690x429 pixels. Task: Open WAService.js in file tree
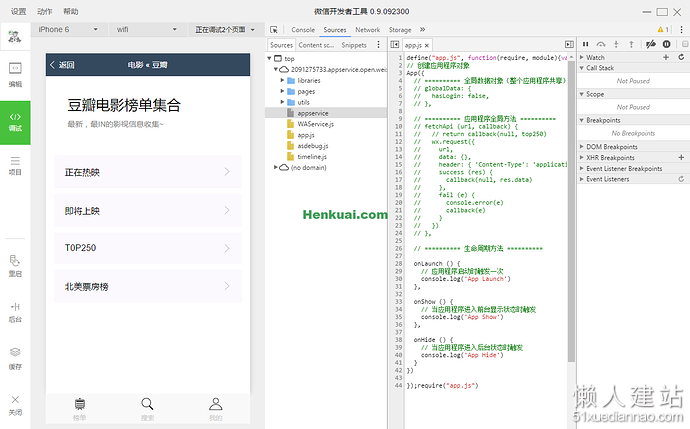click(315, 124)
